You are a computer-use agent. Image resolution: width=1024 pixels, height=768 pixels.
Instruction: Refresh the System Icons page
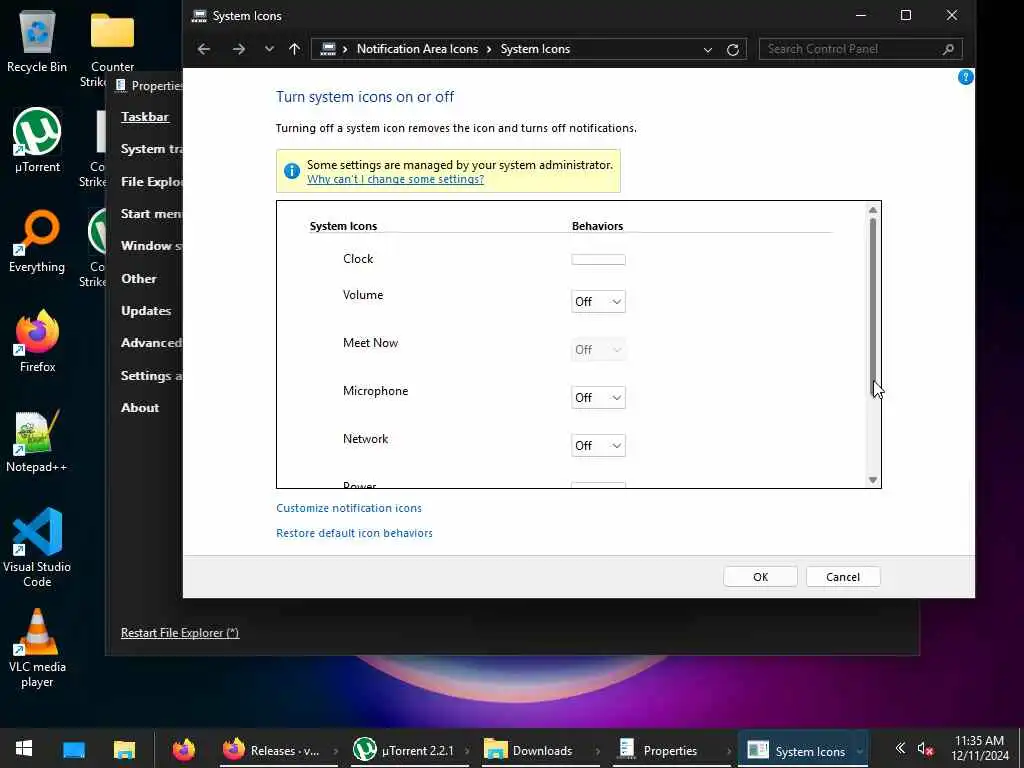[733, 50]
